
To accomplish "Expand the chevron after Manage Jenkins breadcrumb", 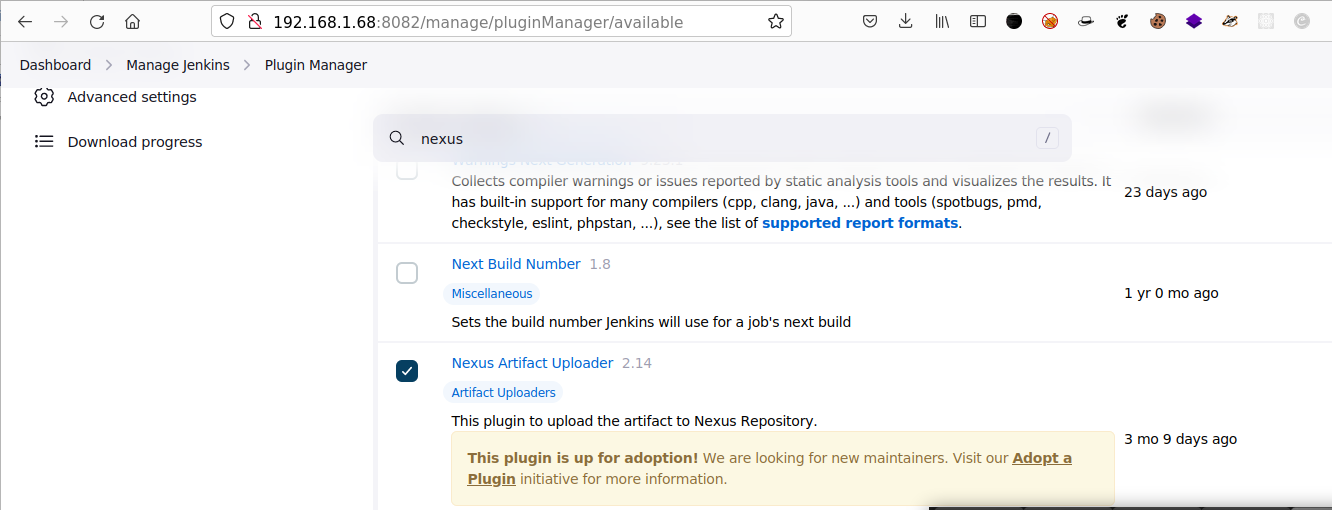I will (247, 65).
